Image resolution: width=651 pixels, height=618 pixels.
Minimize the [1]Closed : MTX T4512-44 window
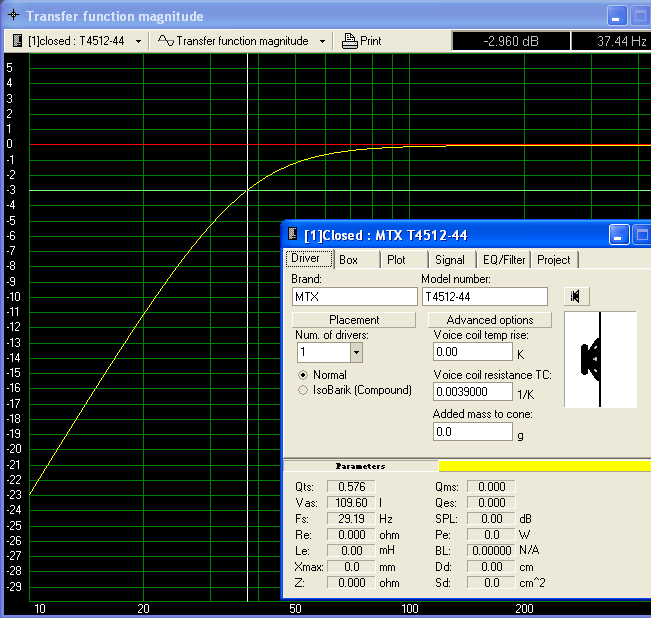pyautogui.click(x=619, y=235)
